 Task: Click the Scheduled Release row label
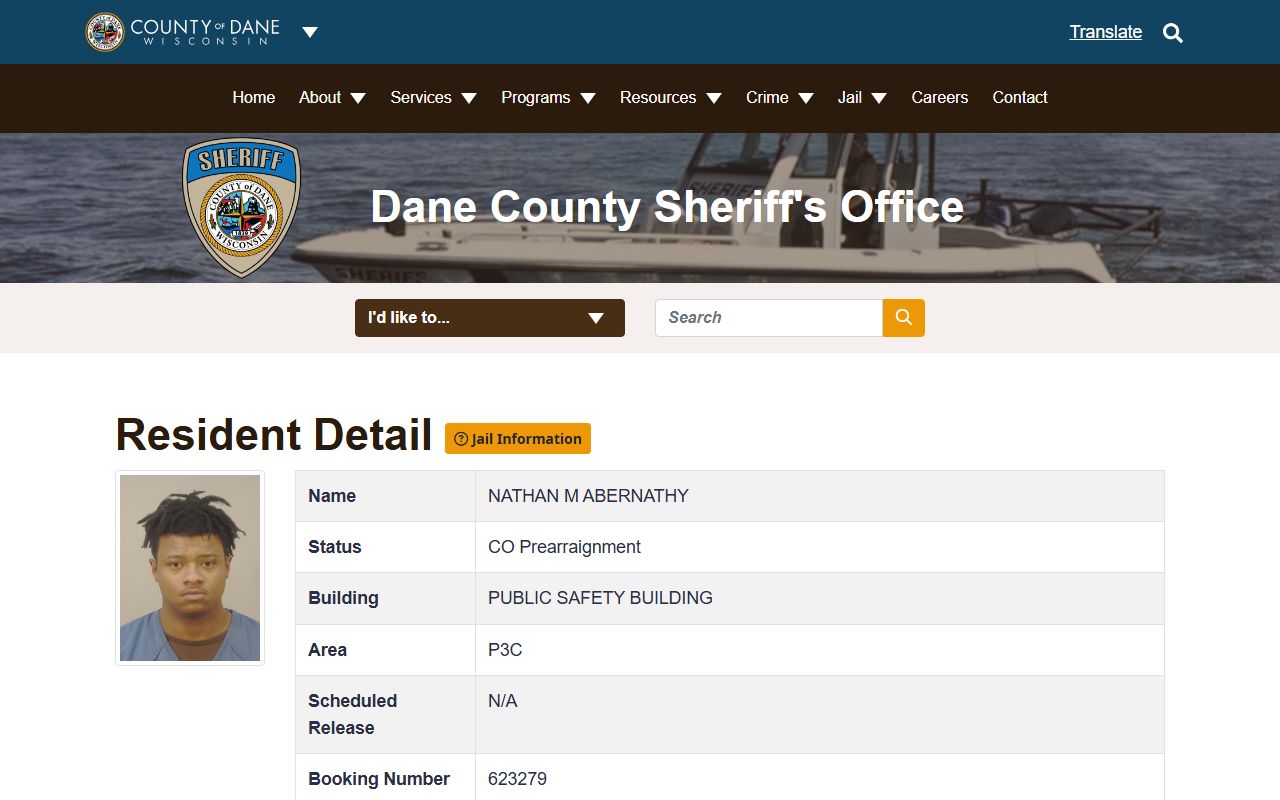point(352,715)
